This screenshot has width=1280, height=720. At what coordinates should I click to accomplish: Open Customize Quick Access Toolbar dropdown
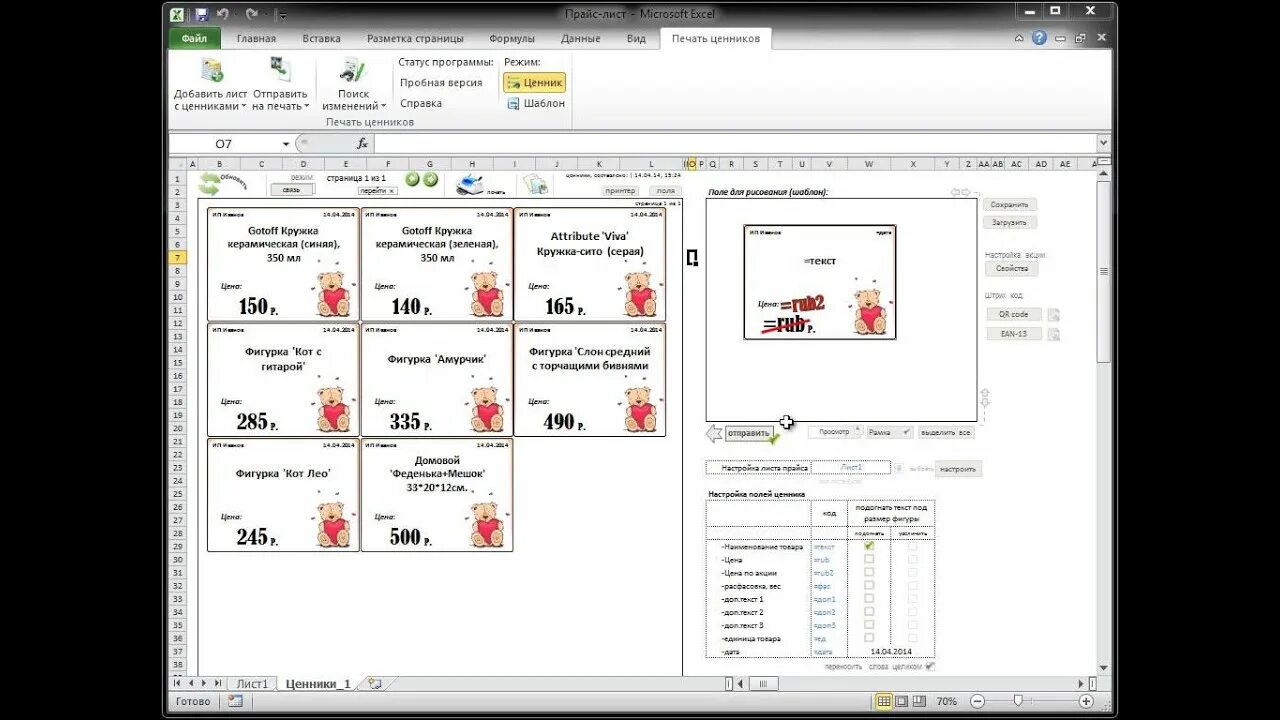[x=283, y=15]
